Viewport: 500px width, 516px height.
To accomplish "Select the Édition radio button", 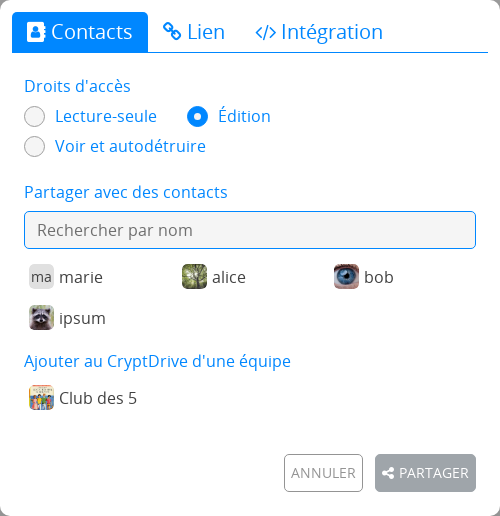I will [x=197, y=117].
